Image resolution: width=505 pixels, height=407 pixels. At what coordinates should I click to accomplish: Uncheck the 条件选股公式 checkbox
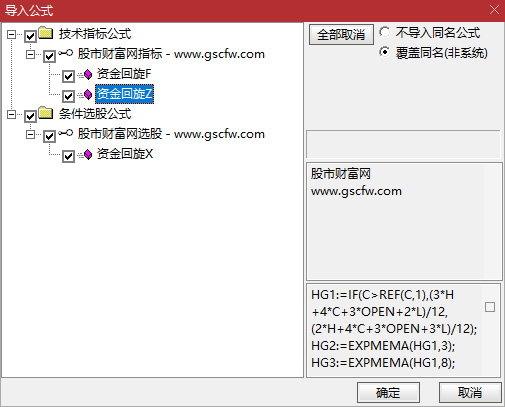30,116
